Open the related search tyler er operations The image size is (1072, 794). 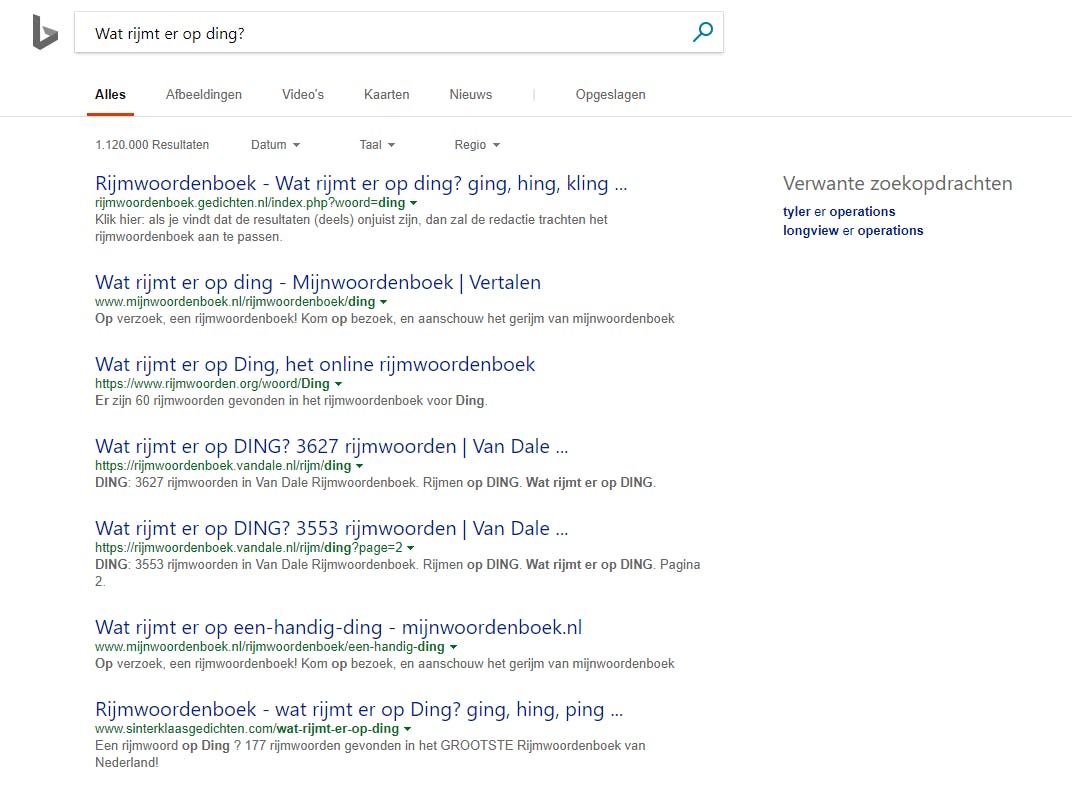[x=840, y=211]
